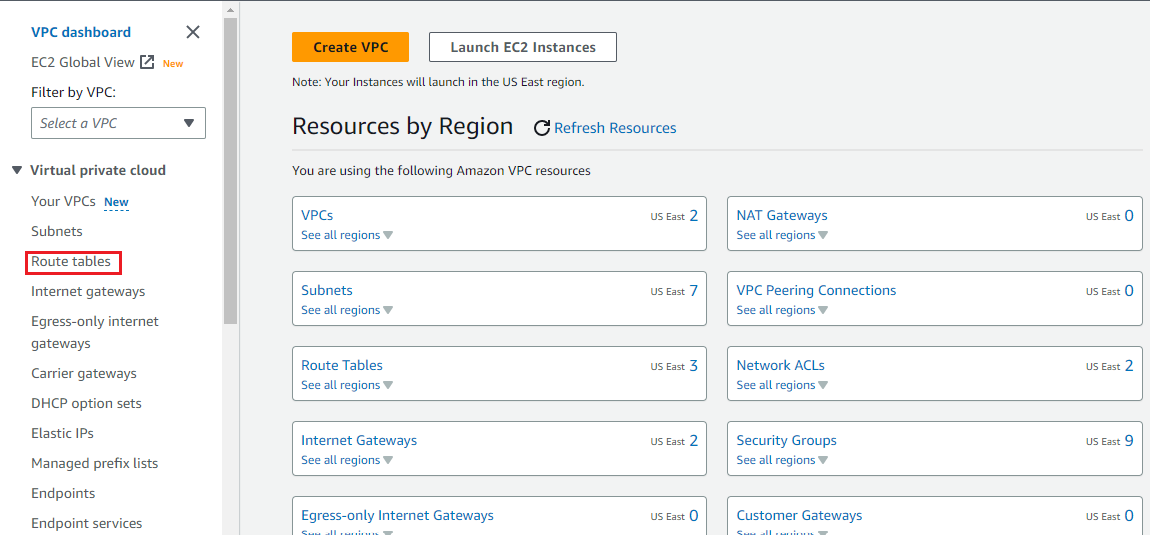This screenshot has width=1150, height=535.
Task: Click the scrollbar up arrow in sidebar
Action: tap(230, 10)
